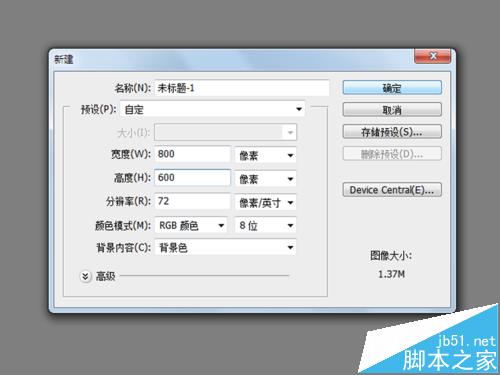The width and height of the screenshot is (500, 375).
Task: Open the height unit dropdown 像素
Action: [x=265, y=179]
